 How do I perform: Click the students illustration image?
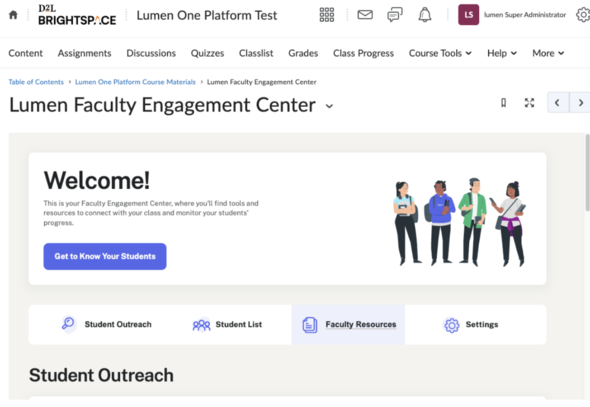click(460, 222)
